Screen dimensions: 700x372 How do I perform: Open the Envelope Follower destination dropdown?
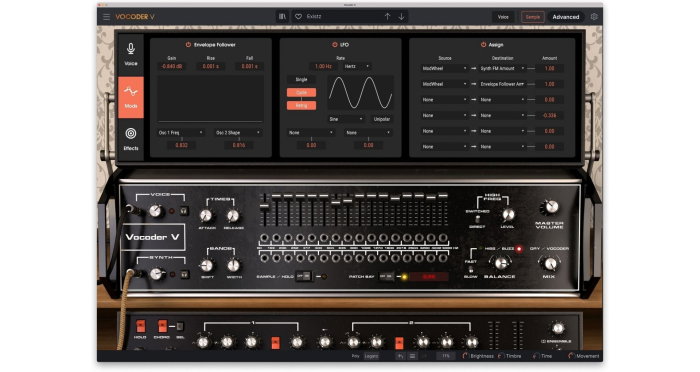[x=502, y=84]
